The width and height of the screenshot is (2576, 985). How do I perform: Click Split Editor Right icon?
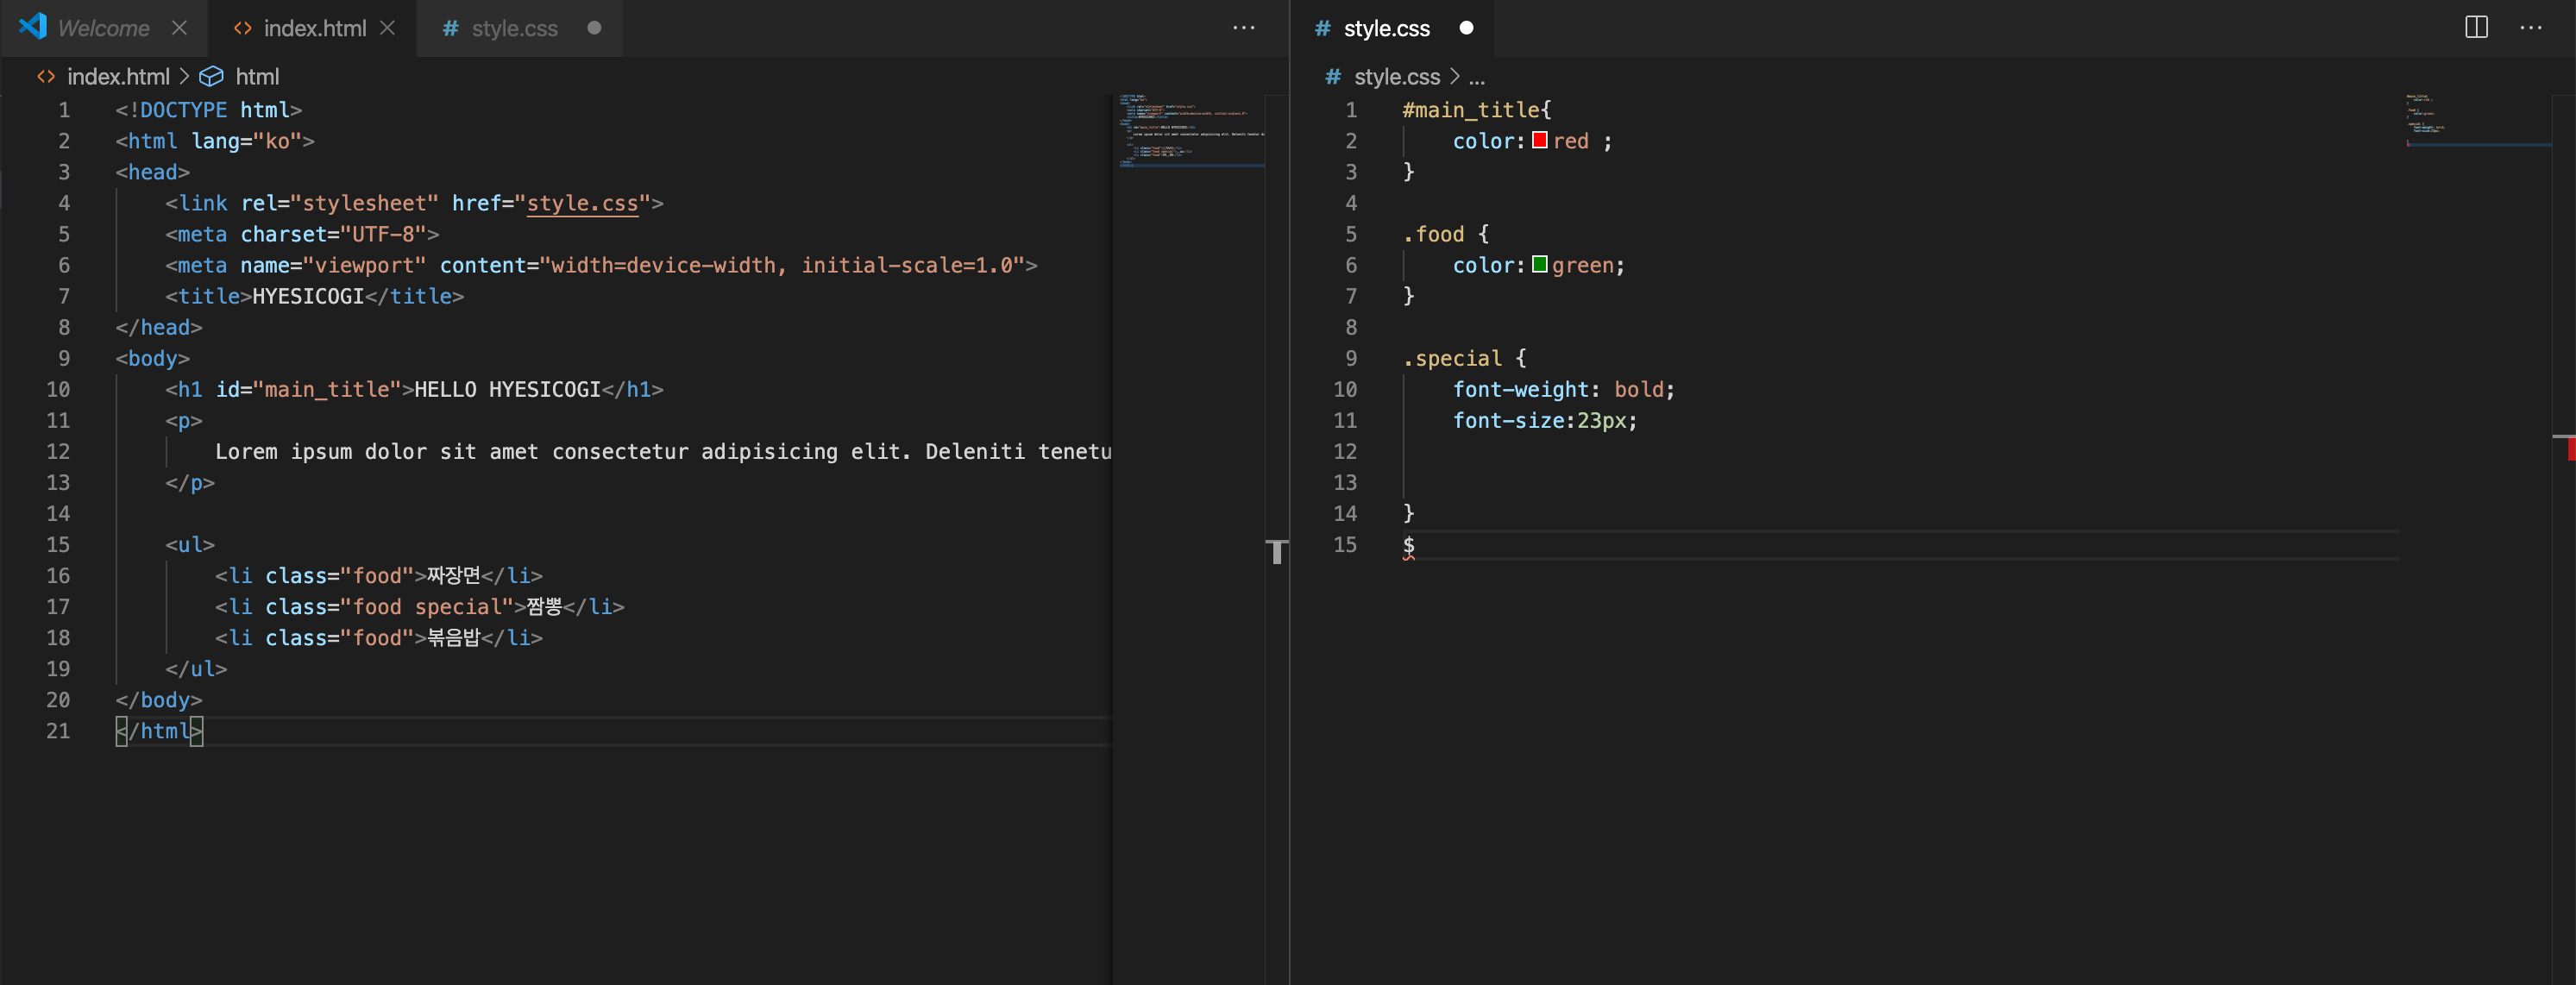click(2476, 28)
